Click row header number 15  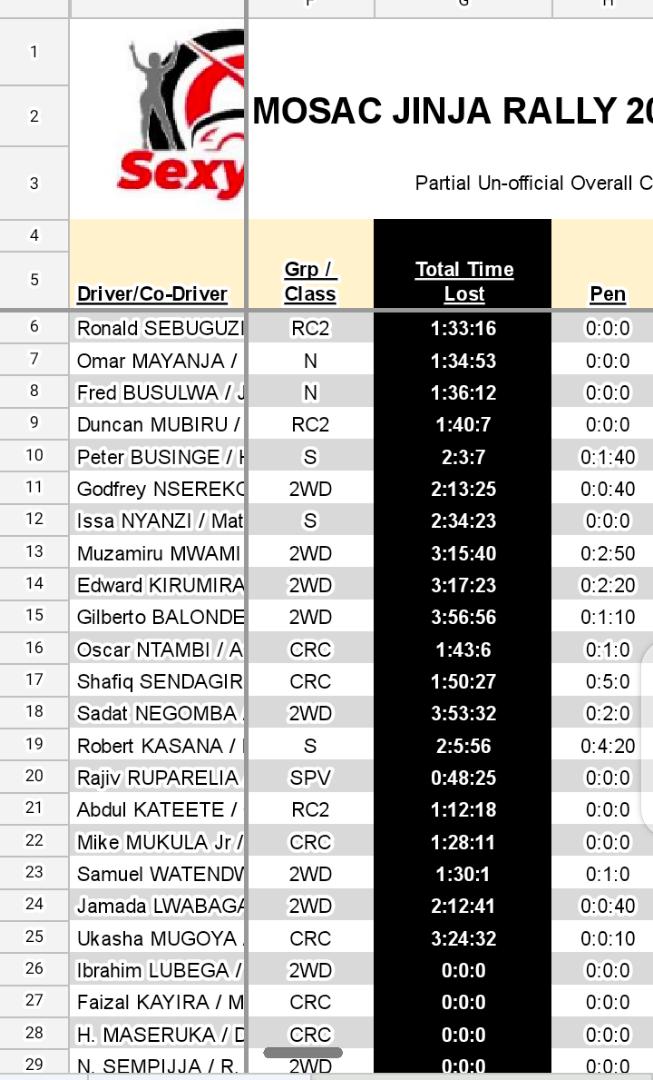(34, 615)
